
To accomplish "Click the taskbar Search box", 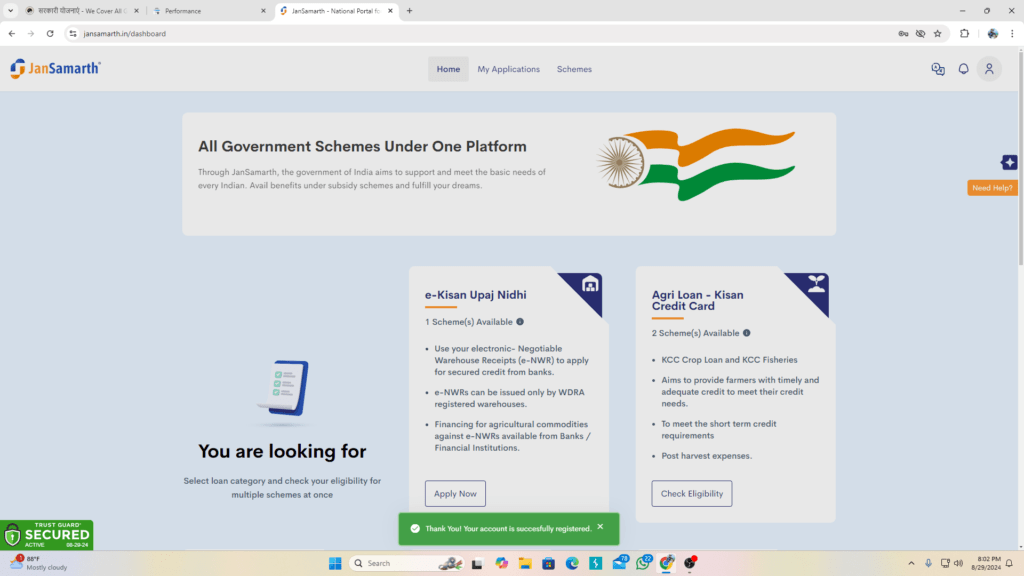I will 407,563.
